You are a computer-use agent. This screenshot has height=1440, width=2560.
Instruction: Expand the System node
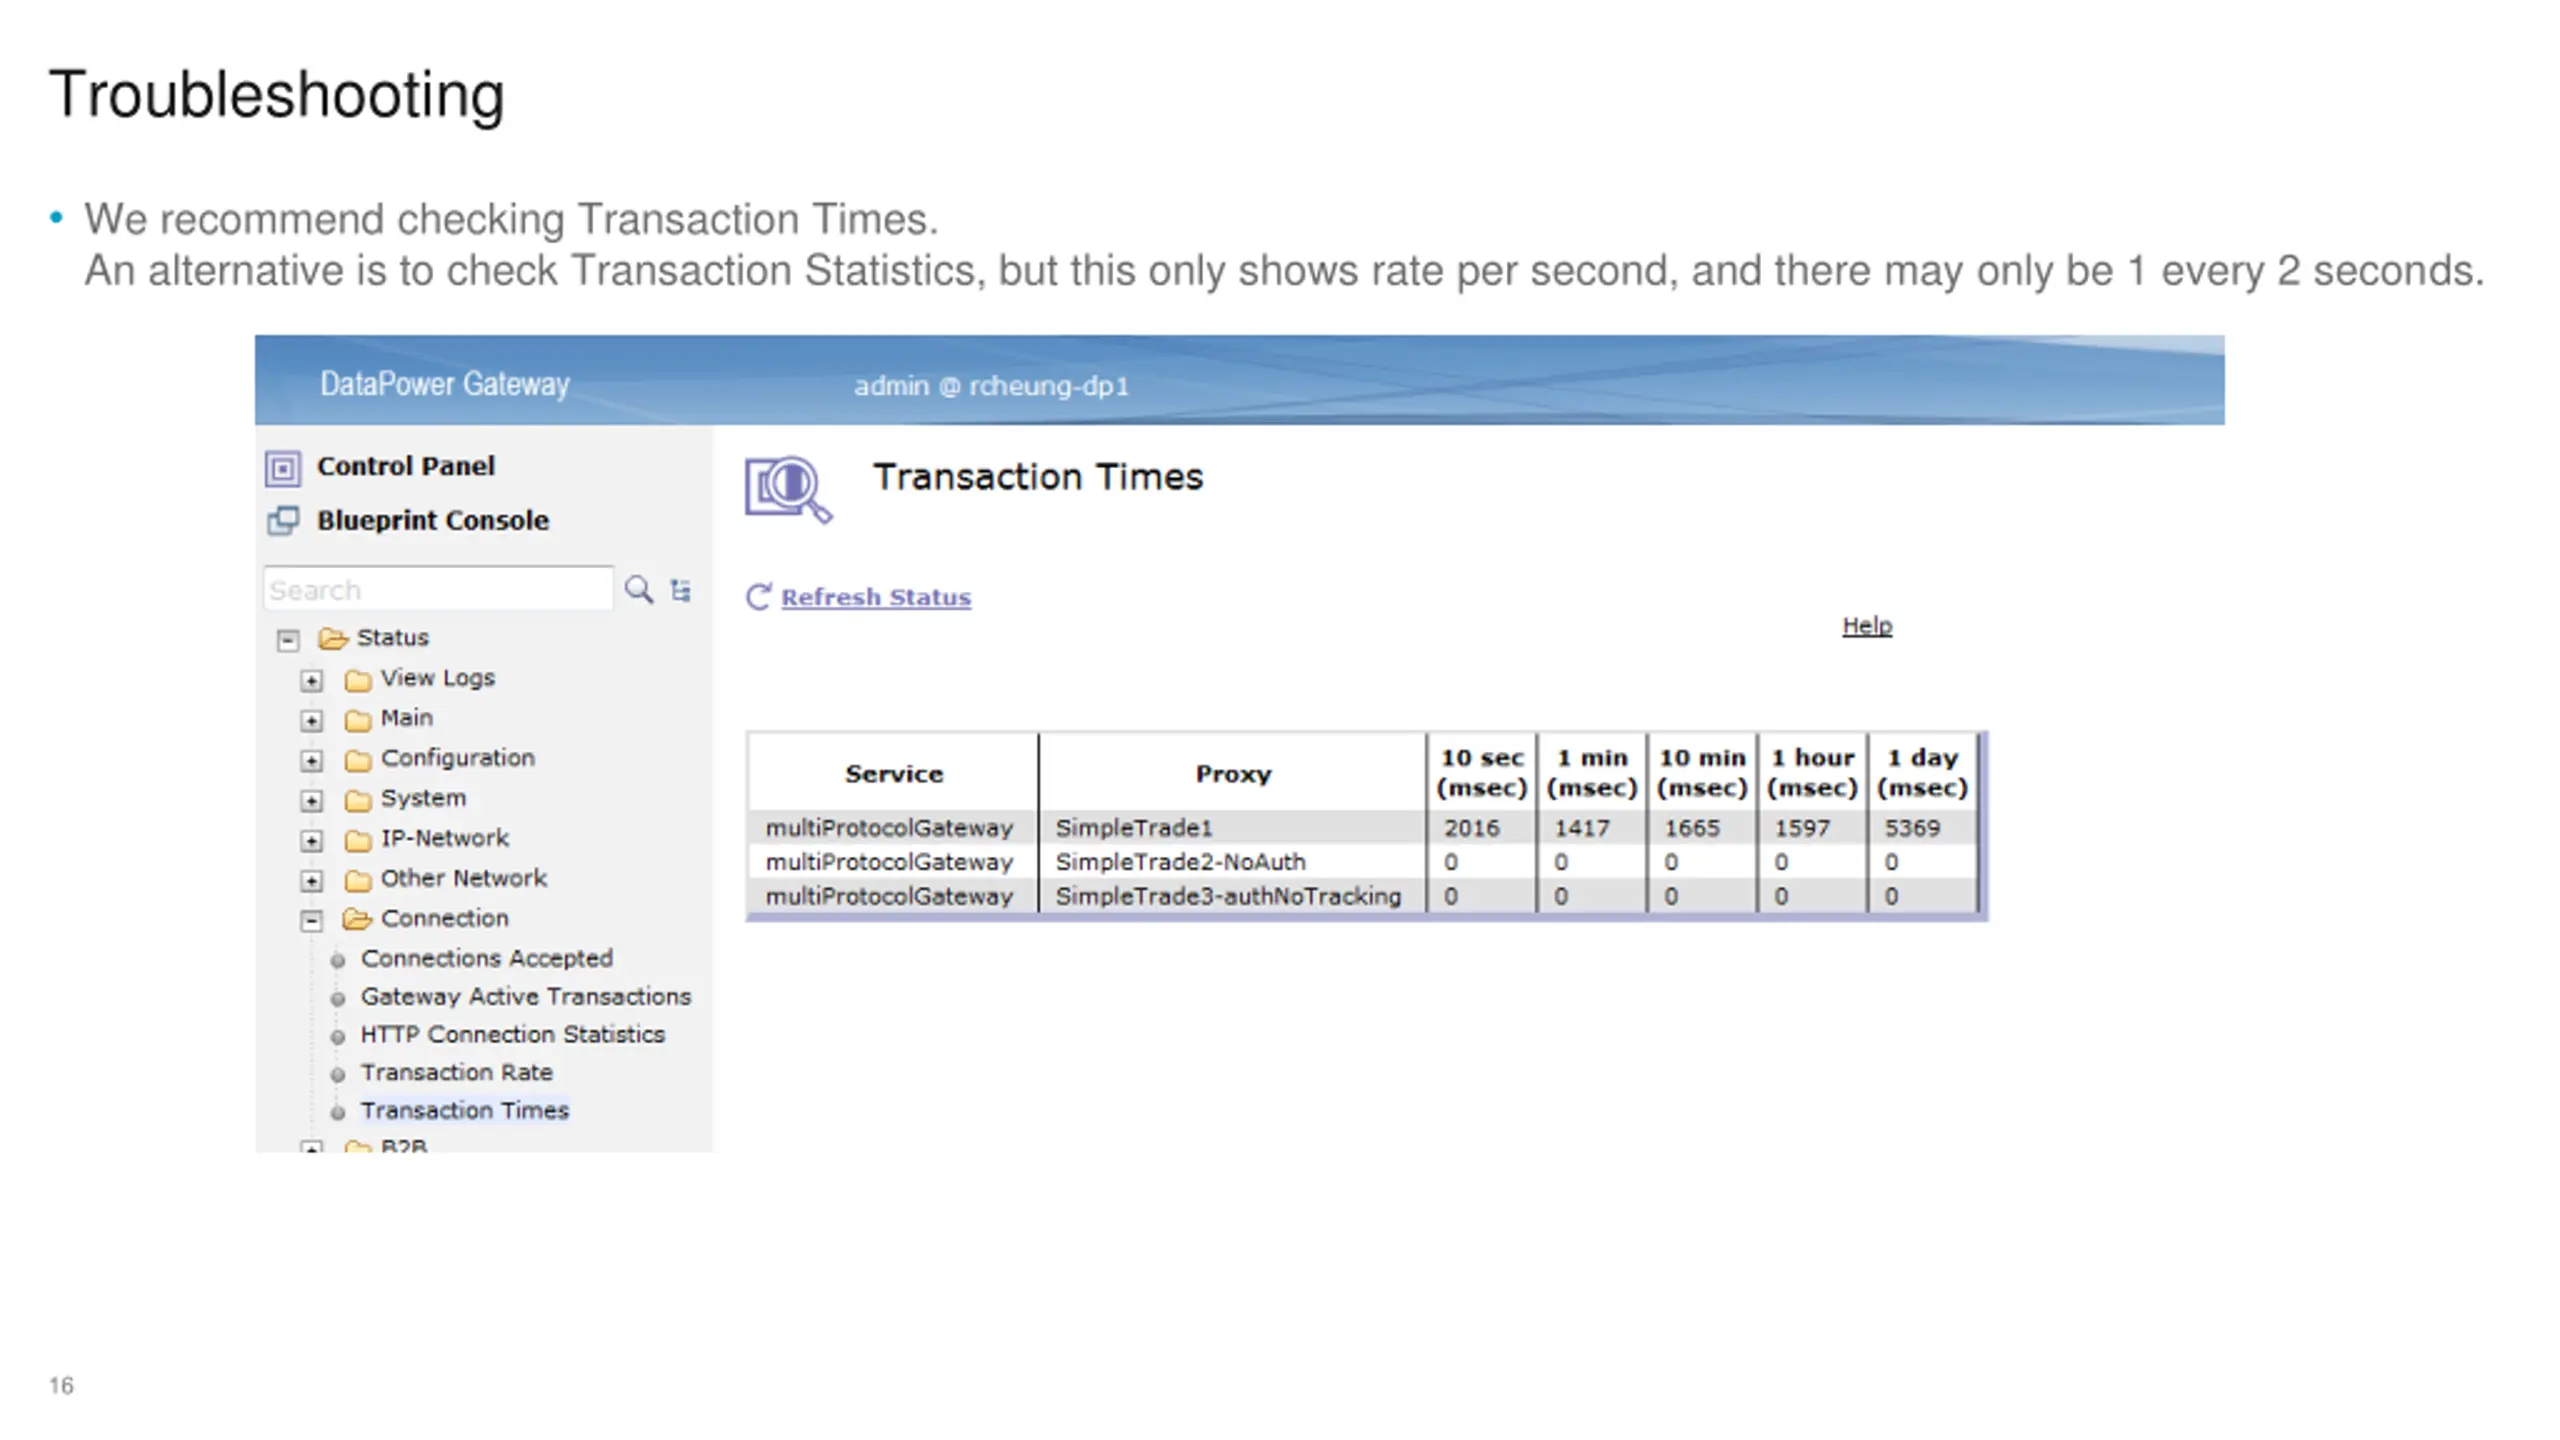pyautogui.click(x=312, y=801)
